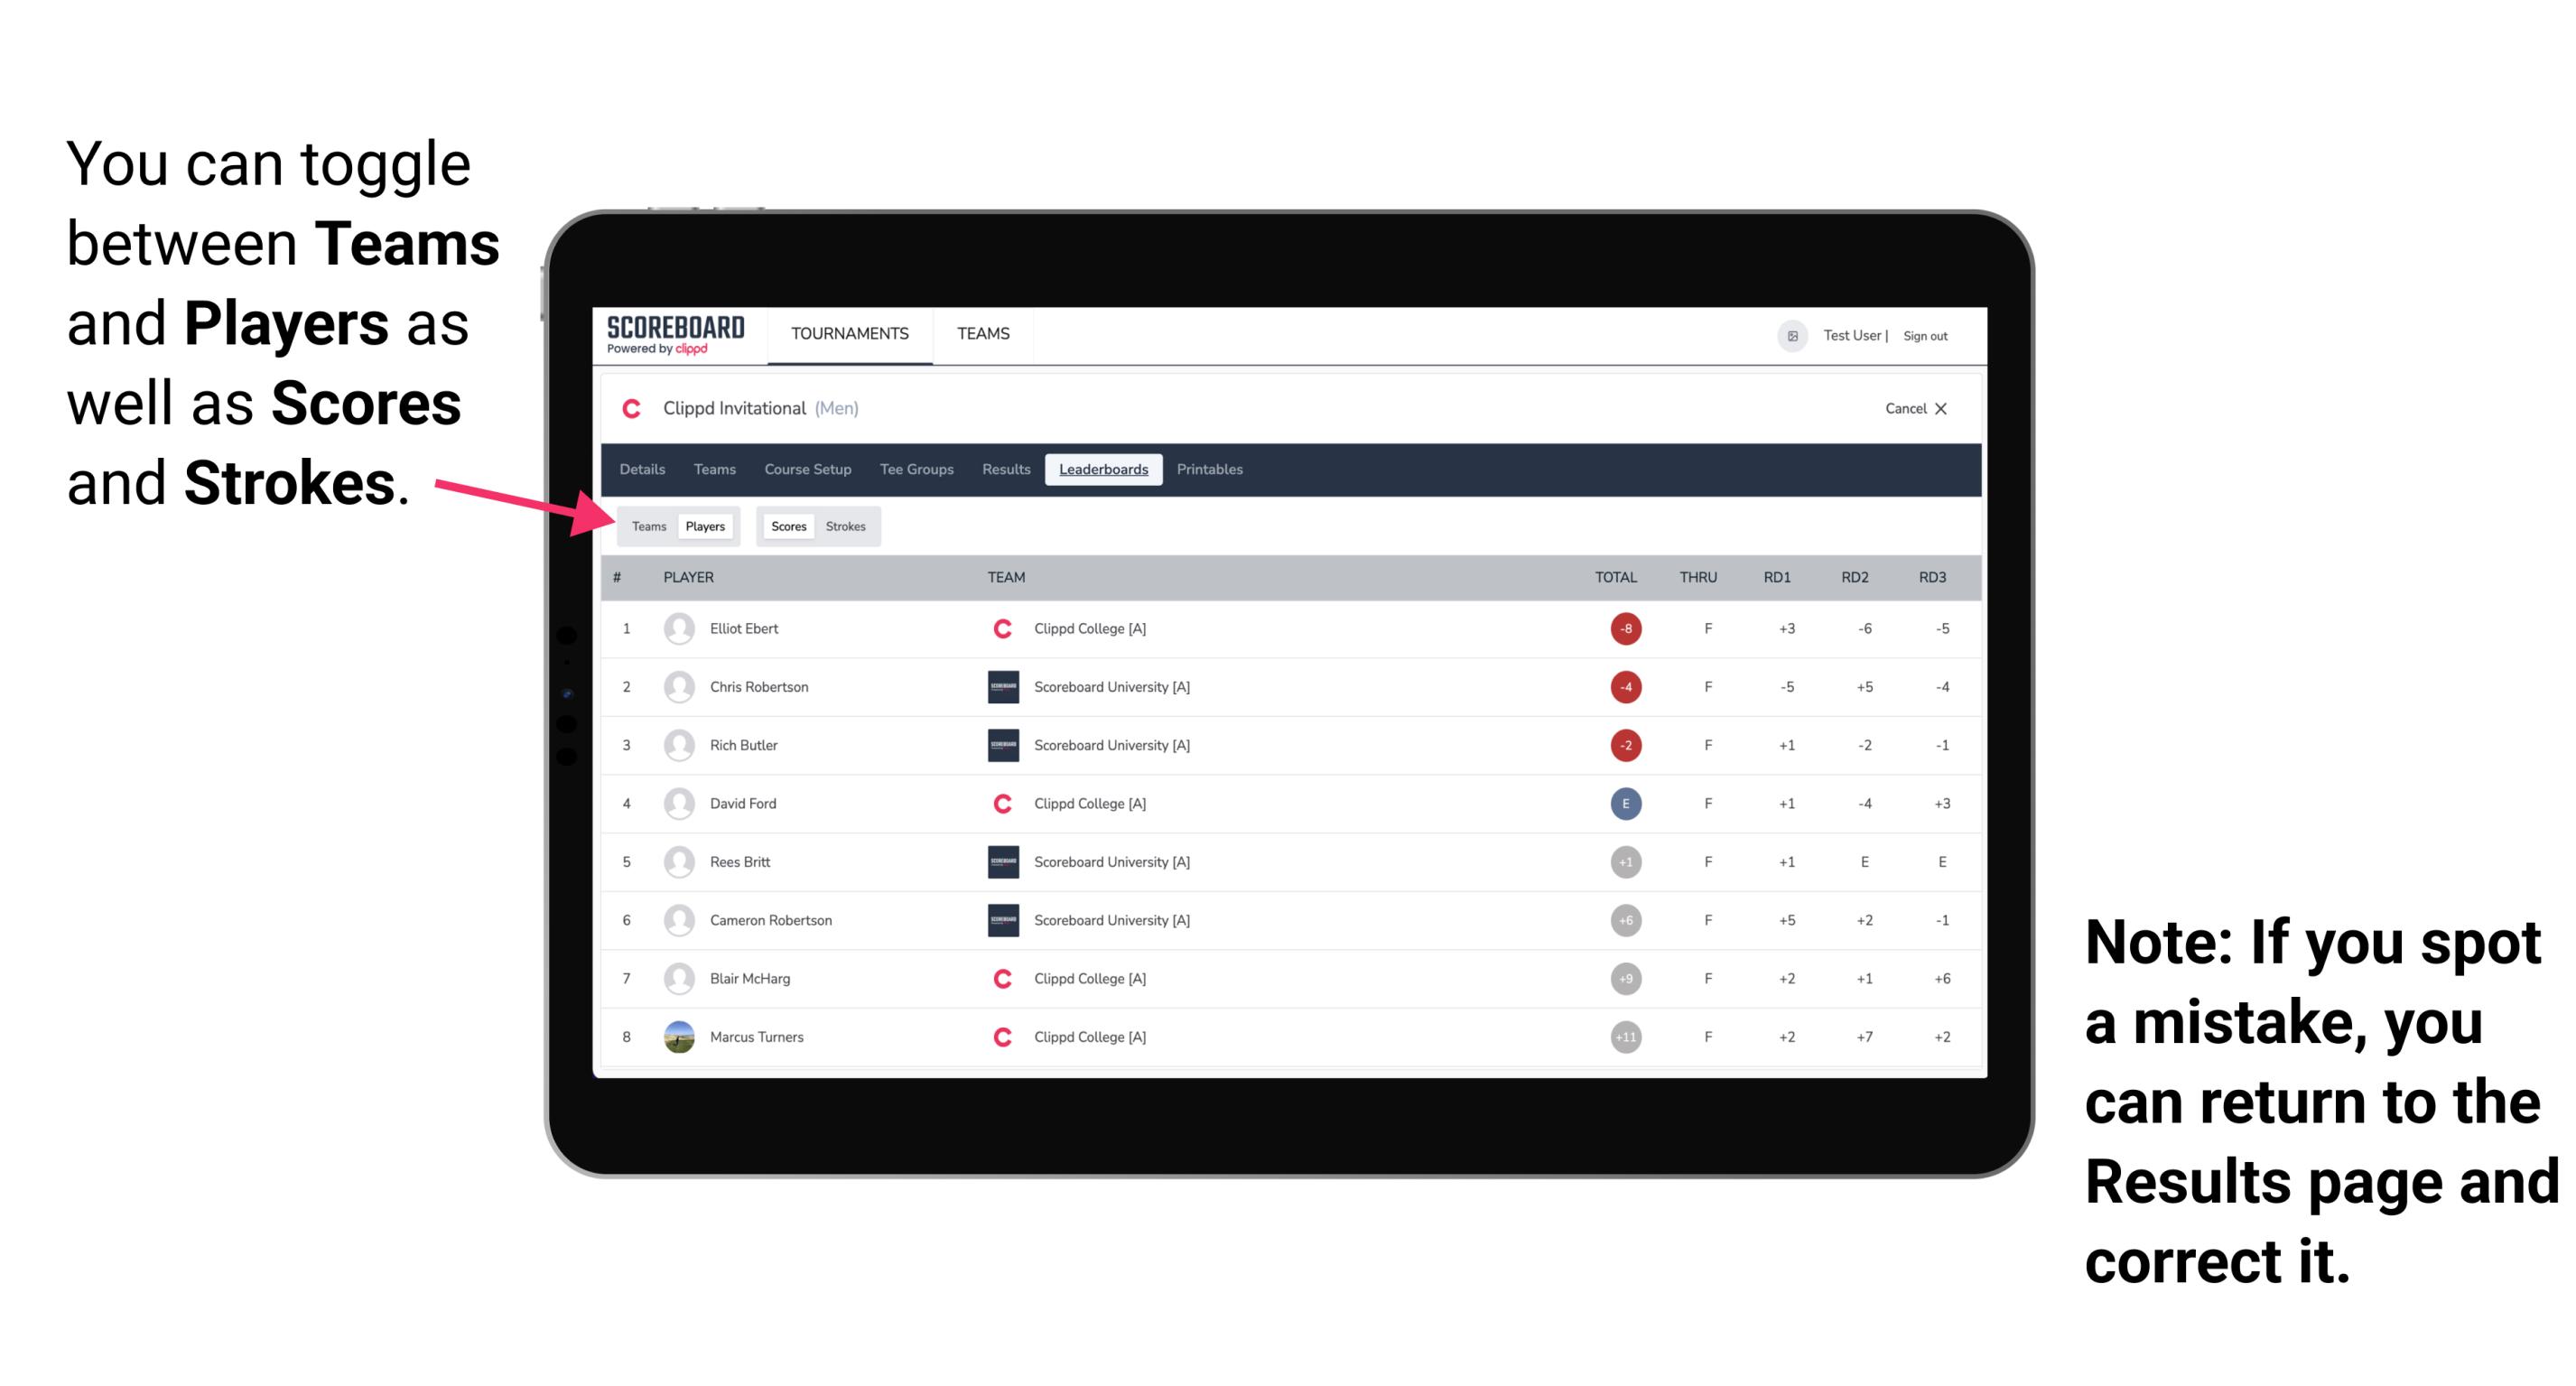Open the Leaderboards tab
The image size is (2576, 1386).
pyautogui.click(x=1103, y=468)
